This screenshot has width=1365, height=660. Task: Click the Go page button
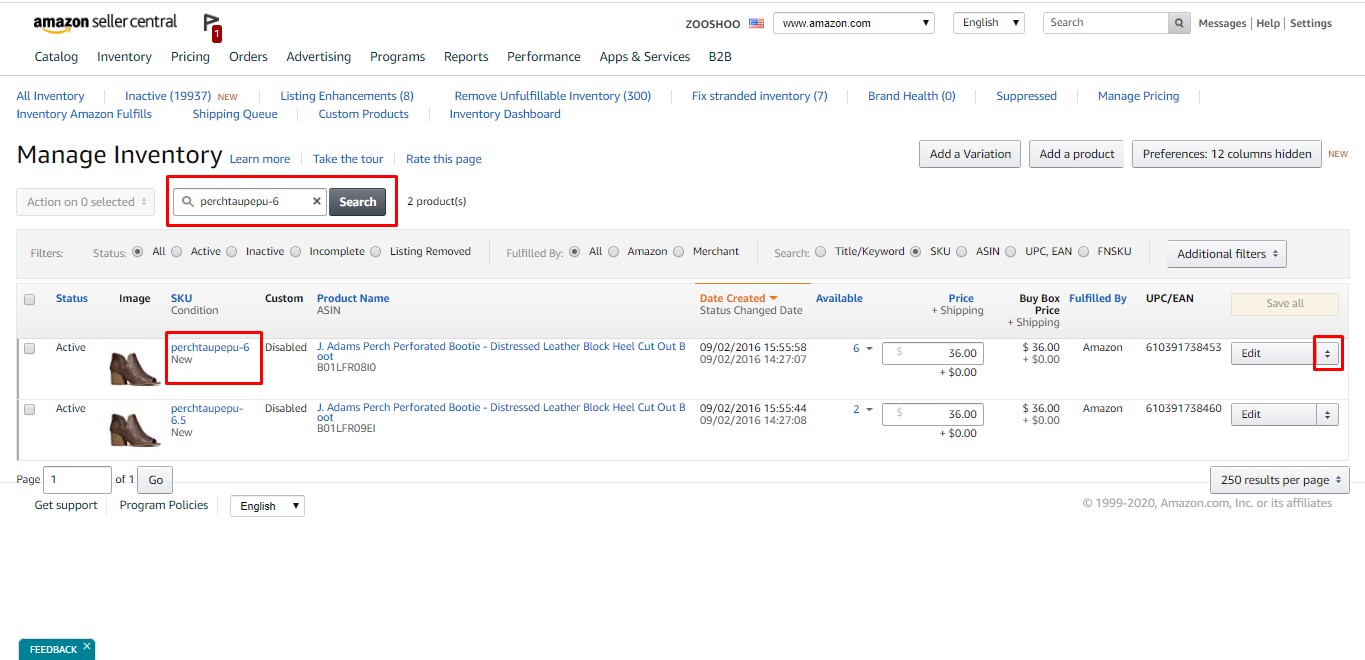click(x=155, y=480)
